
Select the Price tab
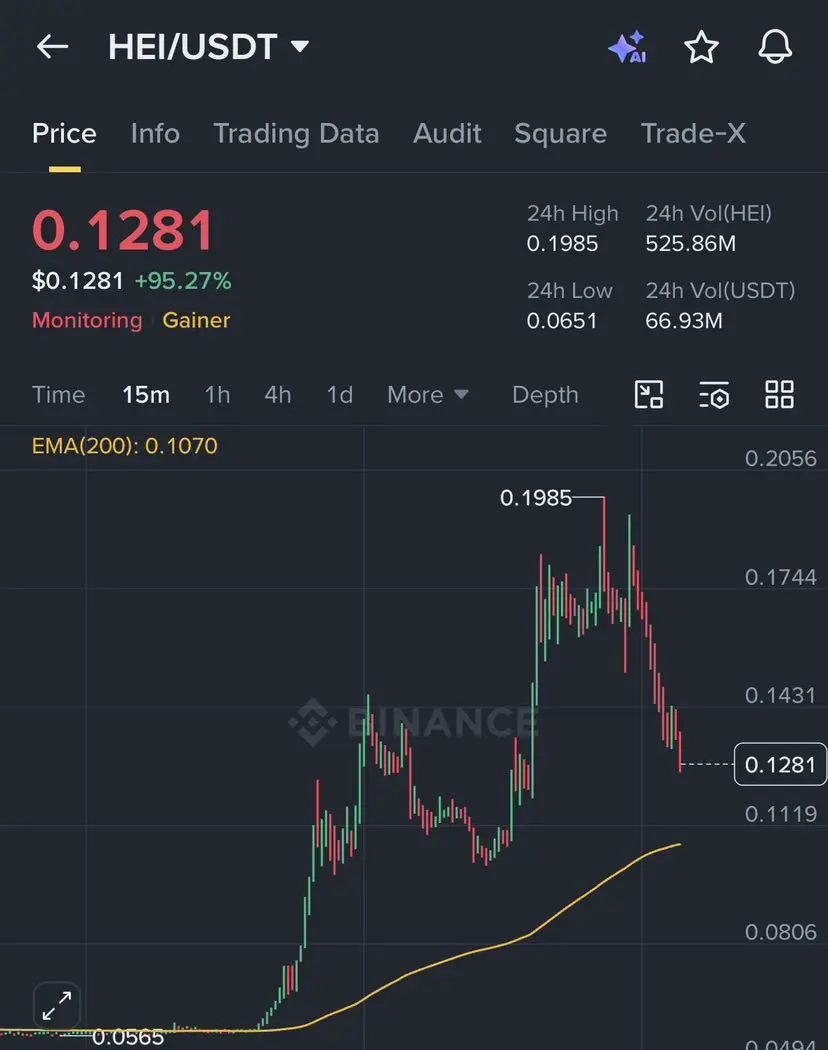[64, 133]
